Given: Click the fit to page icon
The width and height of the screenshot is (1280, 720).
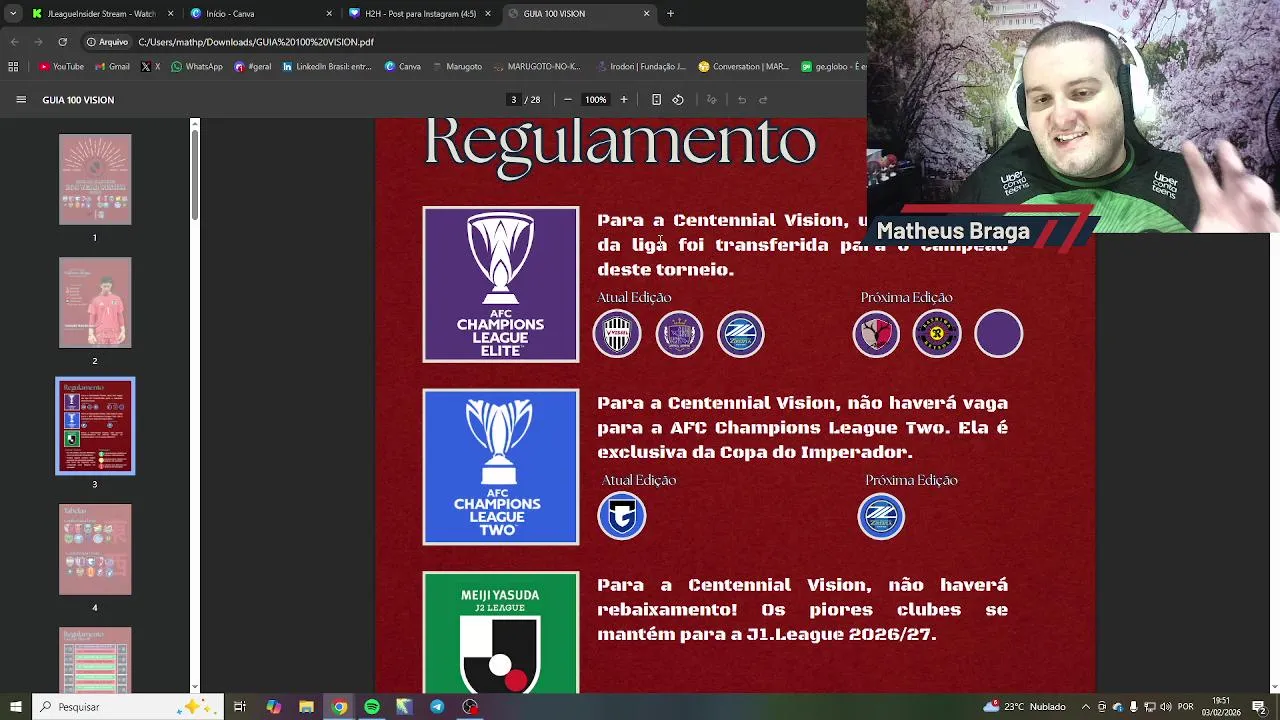Looking at the screenshot, I should [x=656, y=100].
